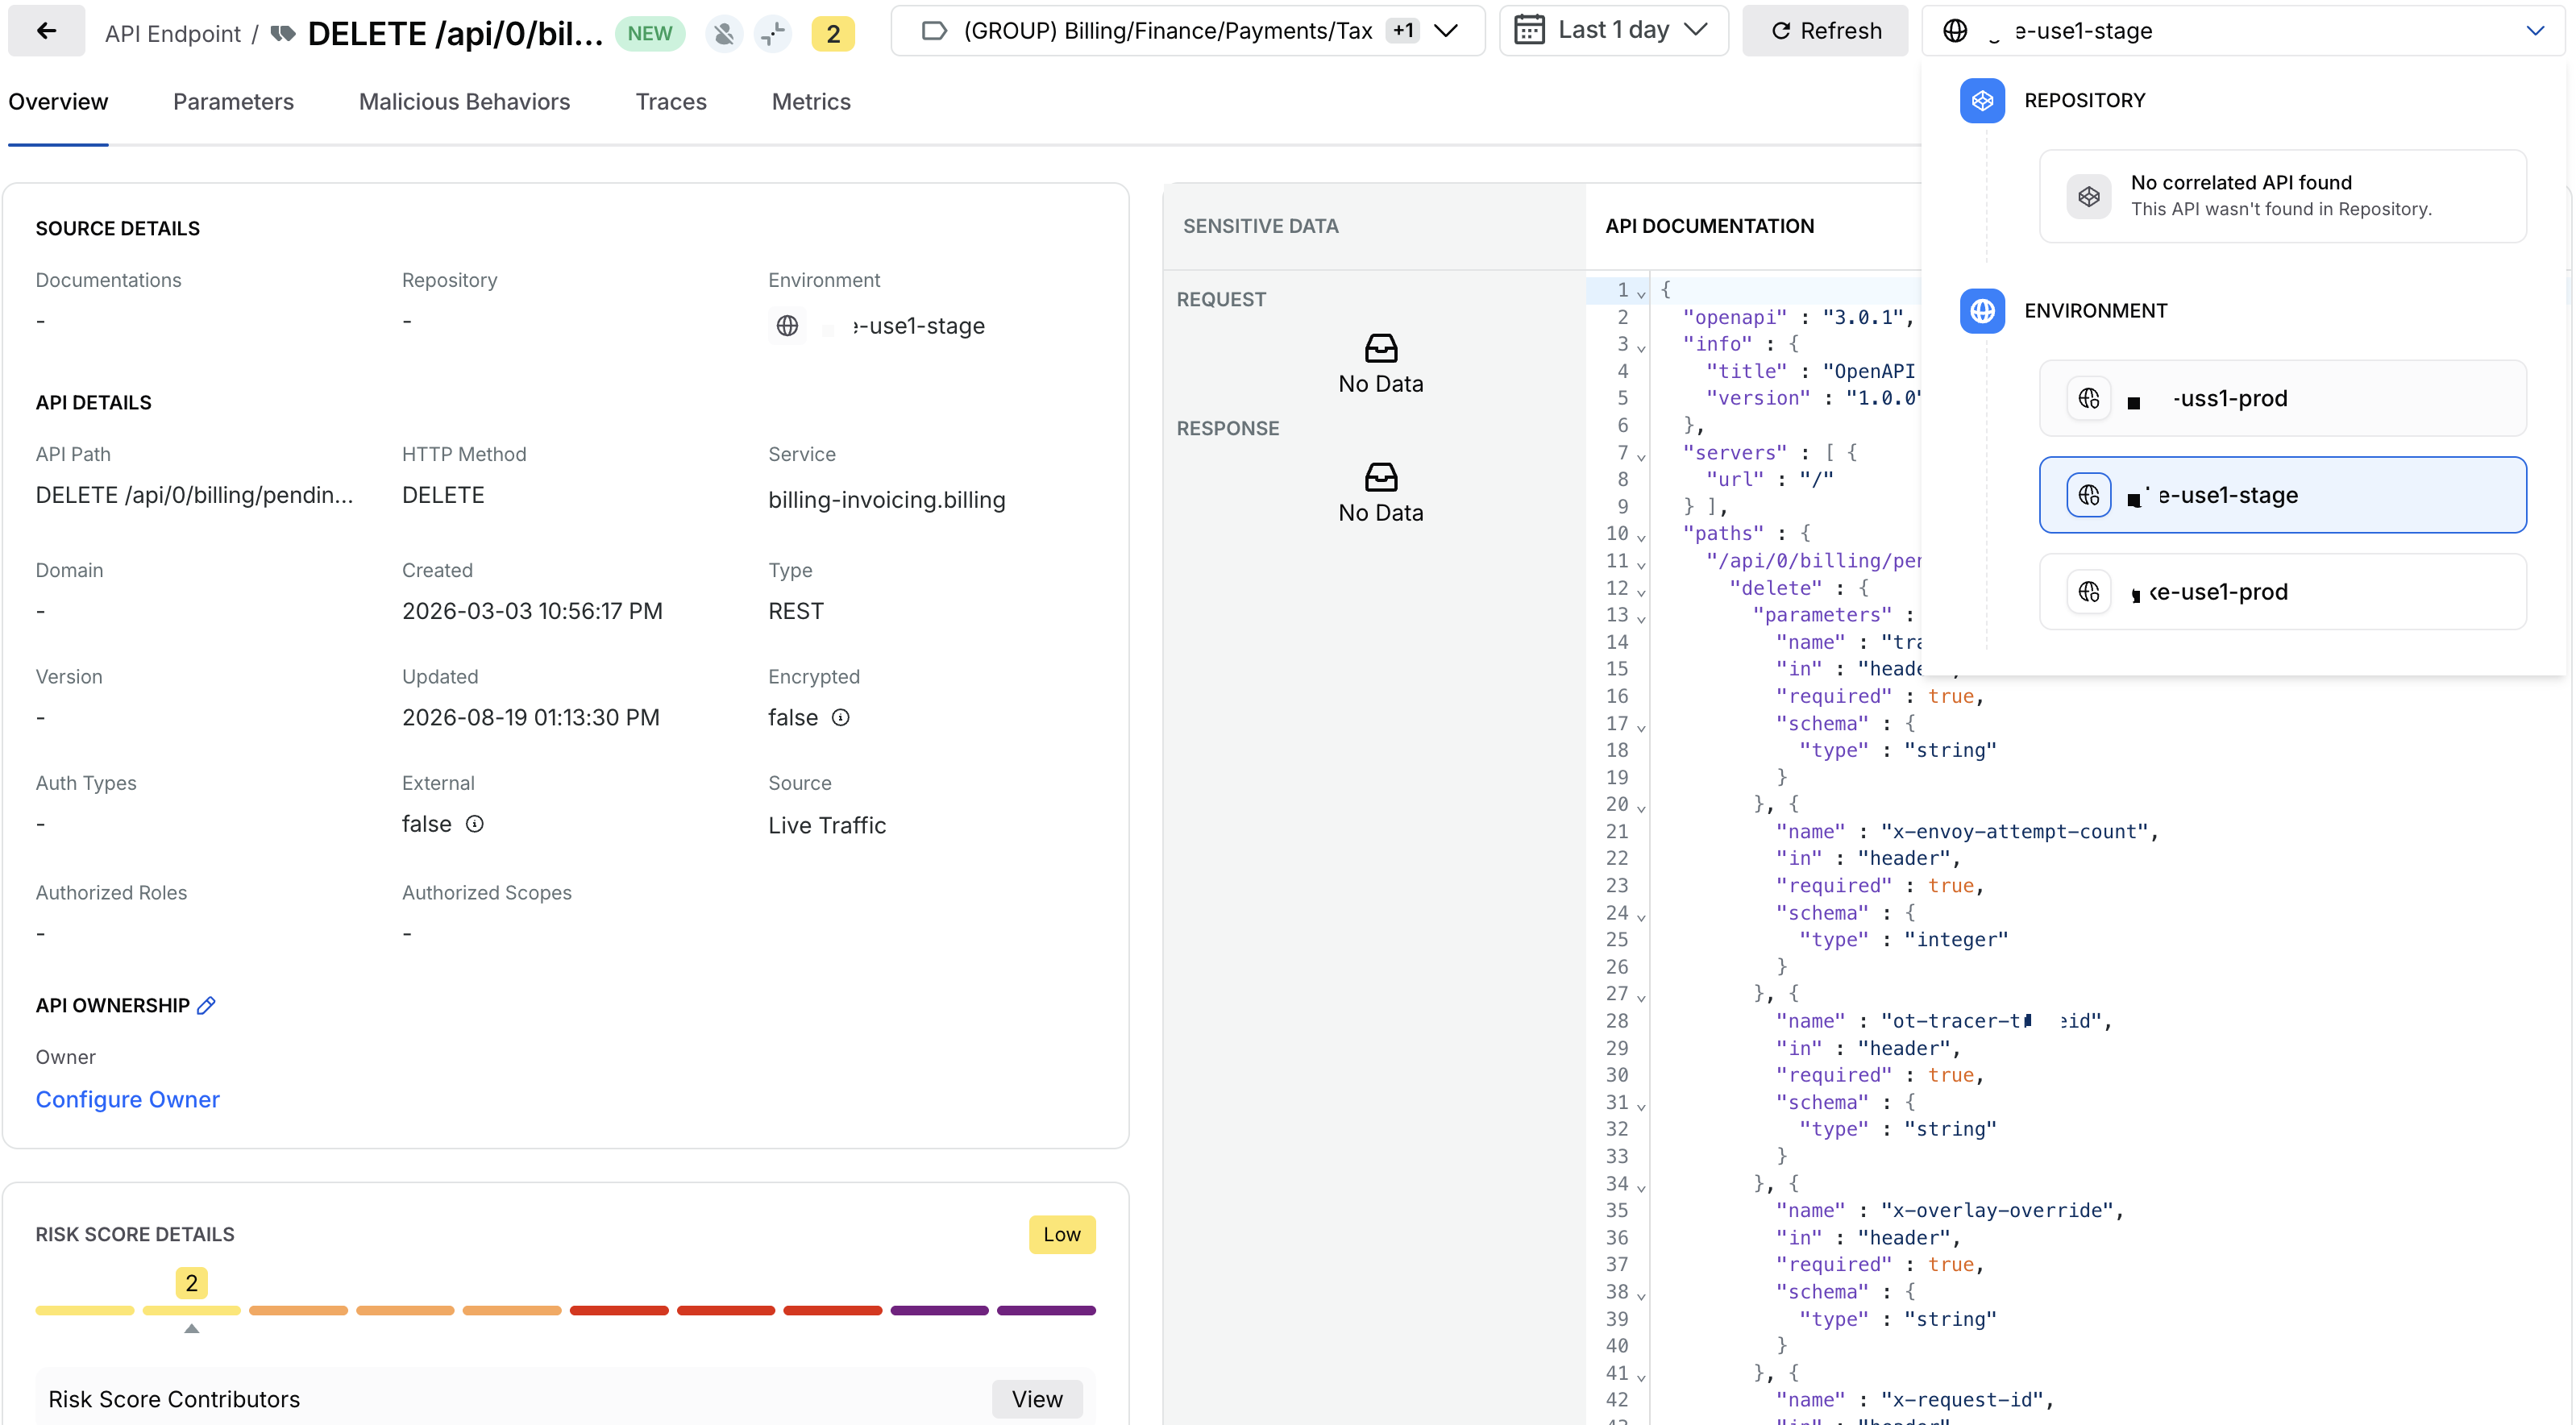Viewport: 2576px width, 1425px height.
Task: Switch to the SENSITIVE DATA tab
Action: click(1260, 226)
